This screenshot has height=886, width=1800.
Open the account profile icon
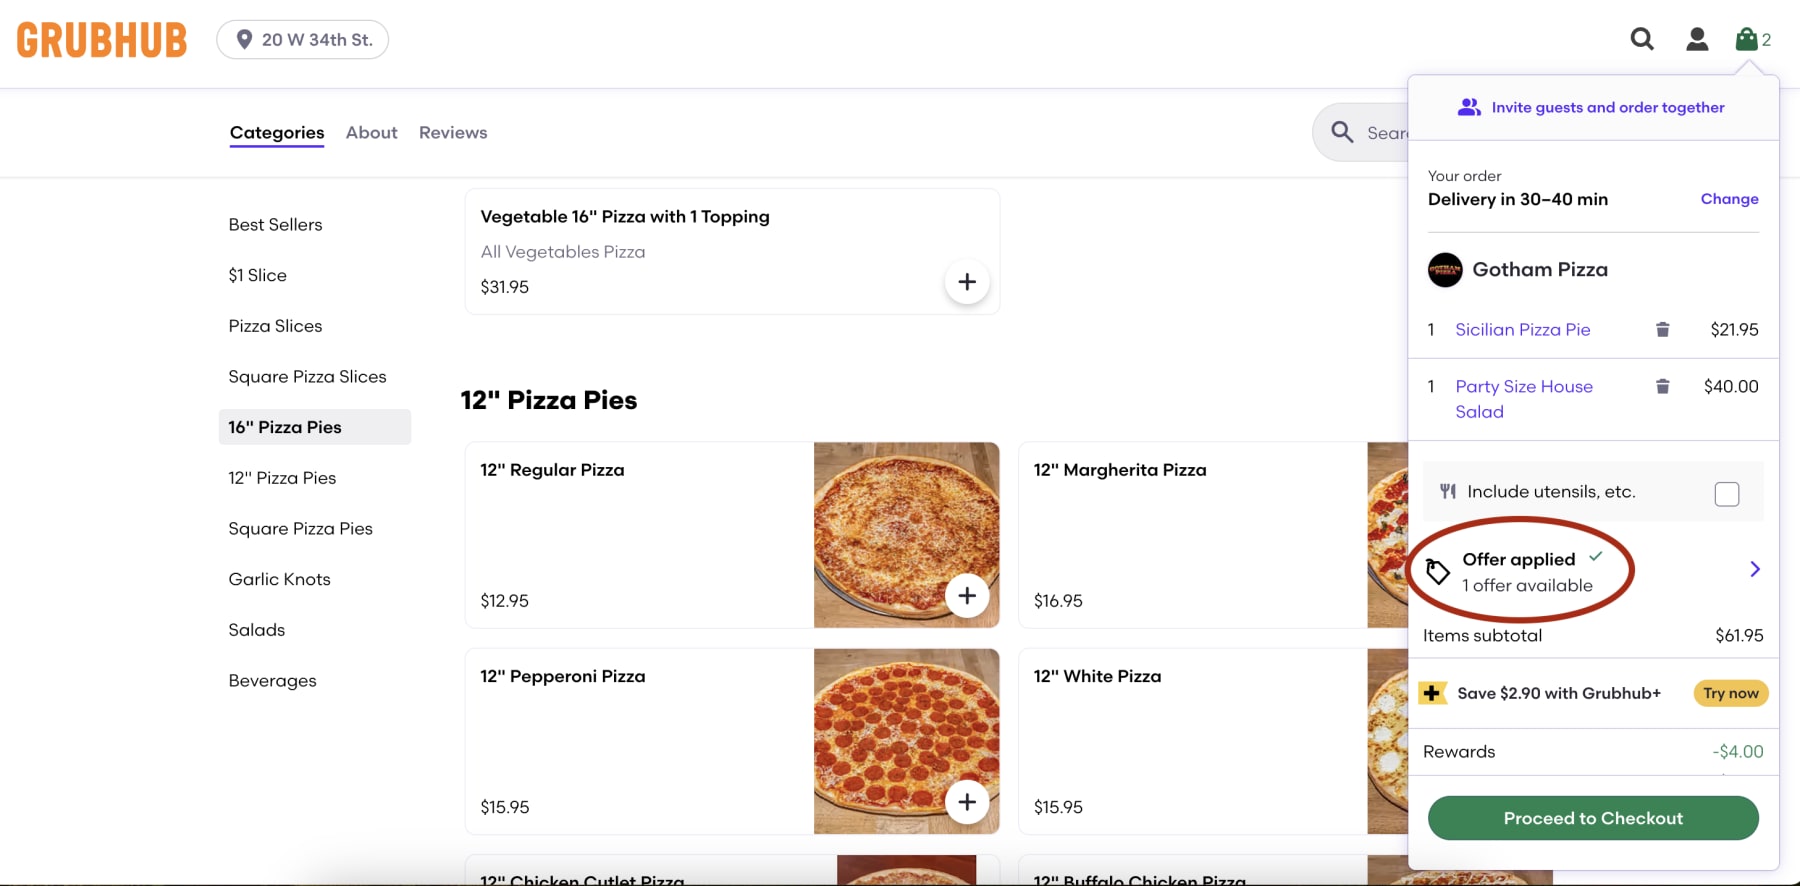1697,39
